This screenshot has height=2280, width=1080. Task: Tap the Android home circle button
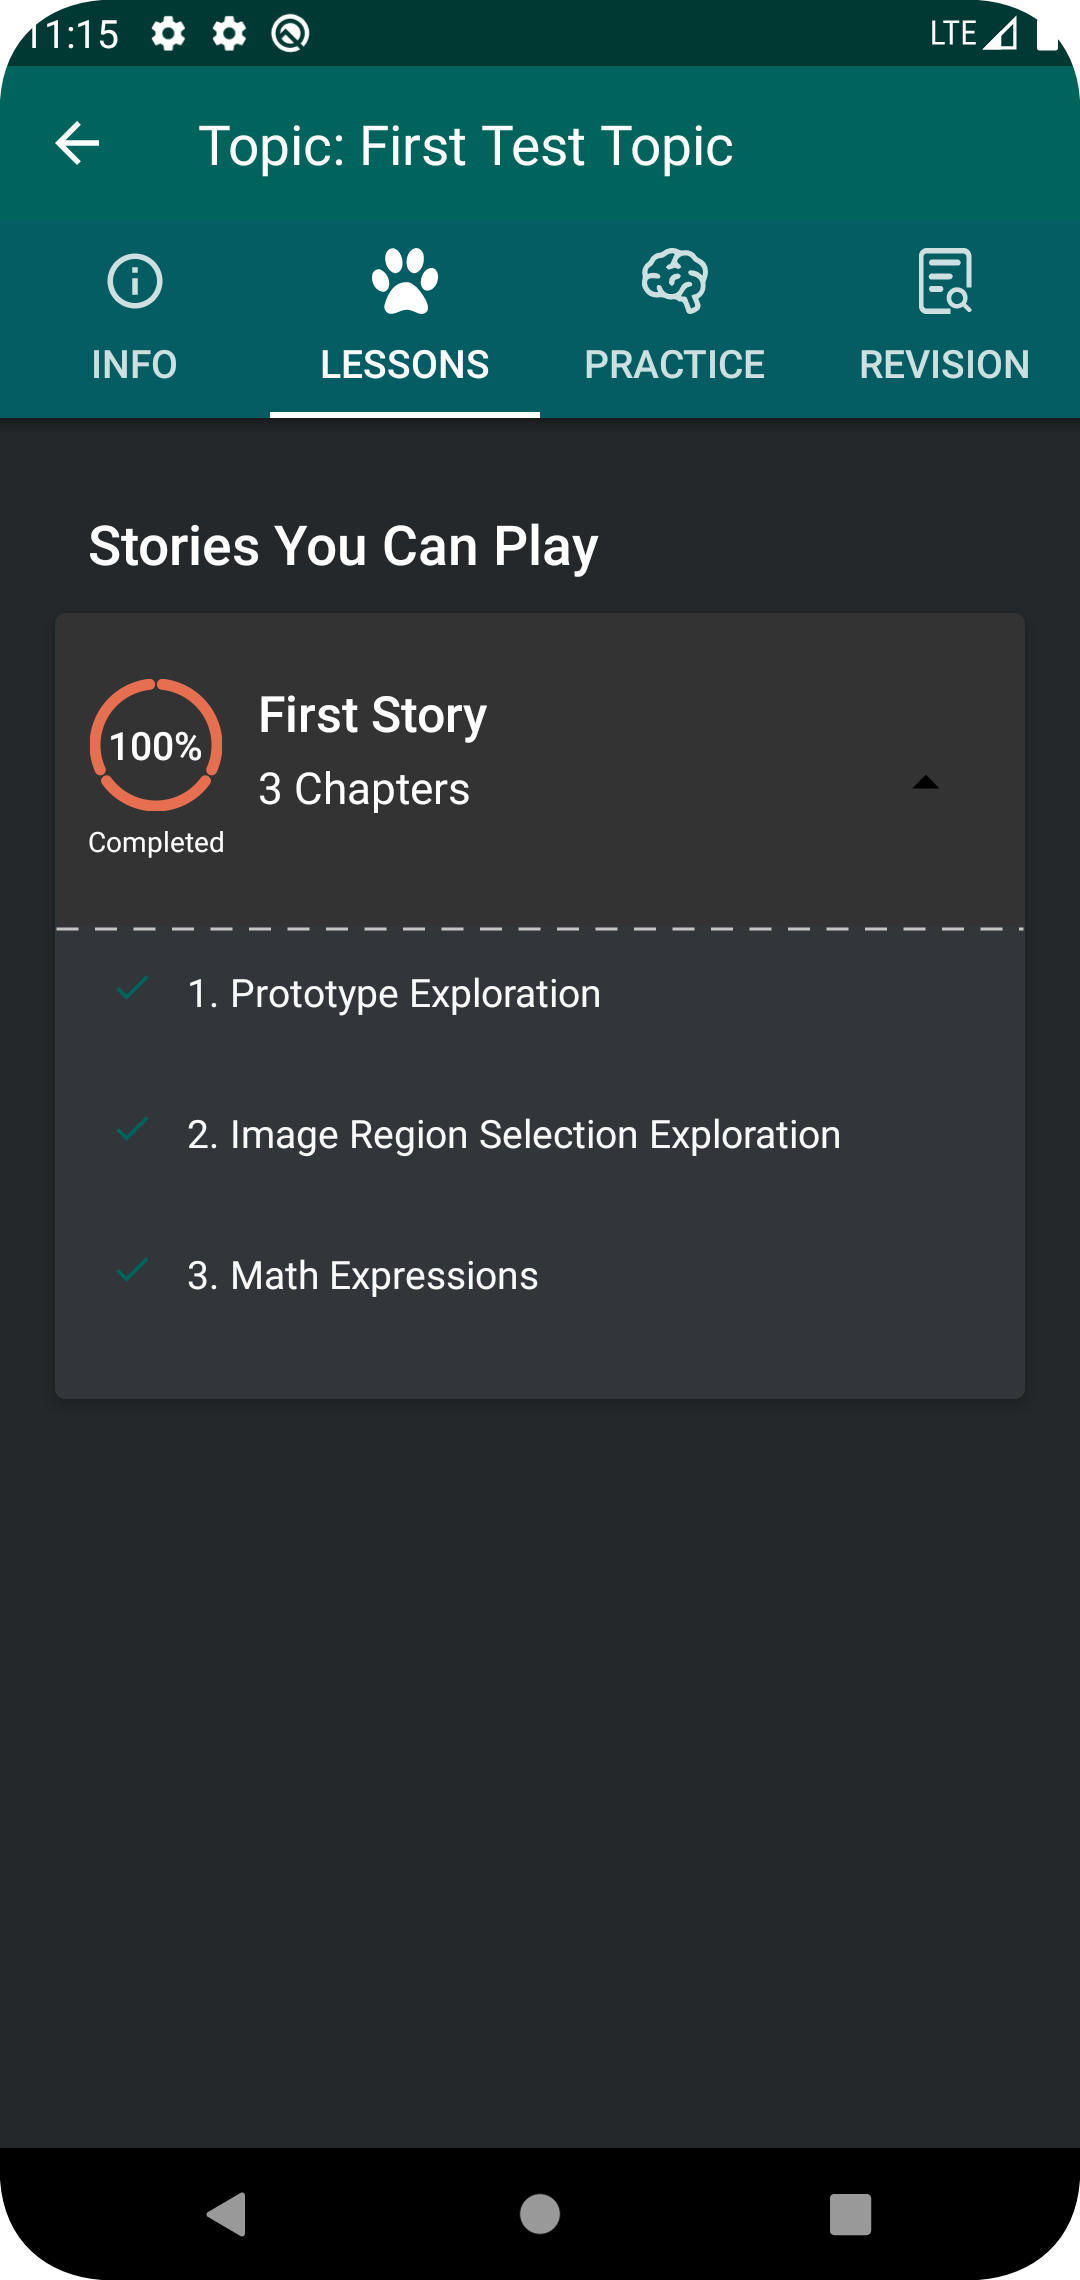(540, 2214)
